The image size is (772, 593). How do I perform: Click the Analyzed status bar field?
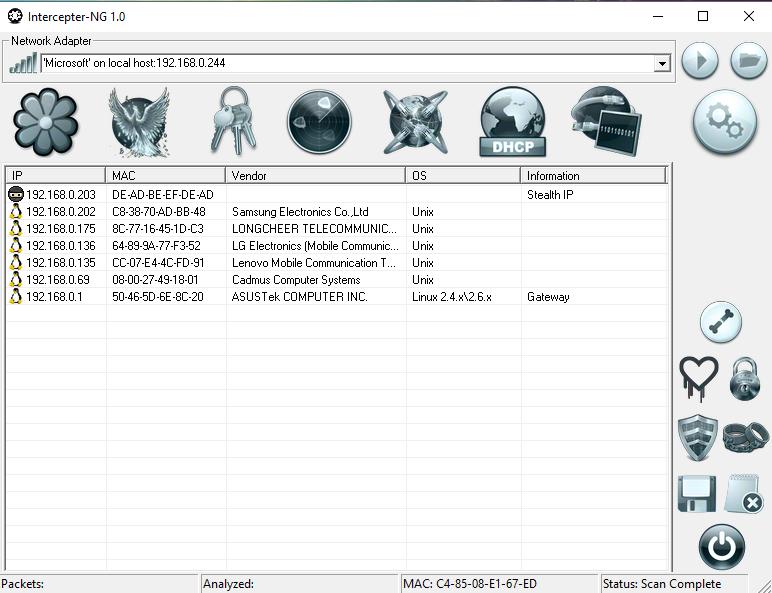click(x=299, y=584)
